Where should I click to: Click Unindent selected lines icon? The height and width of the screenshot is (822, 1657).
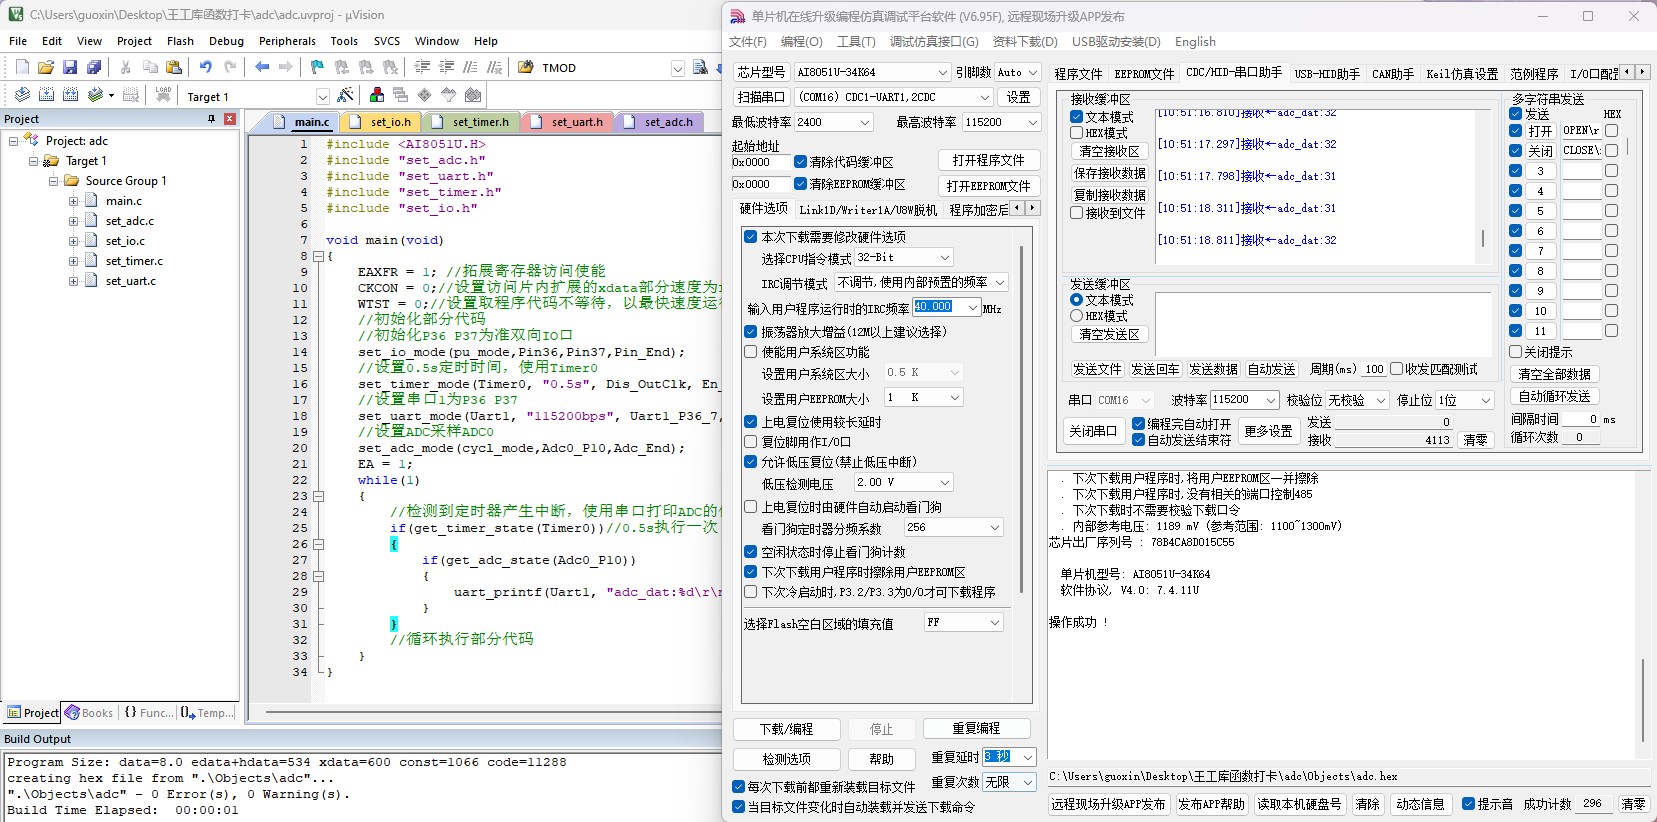(446, 67)
